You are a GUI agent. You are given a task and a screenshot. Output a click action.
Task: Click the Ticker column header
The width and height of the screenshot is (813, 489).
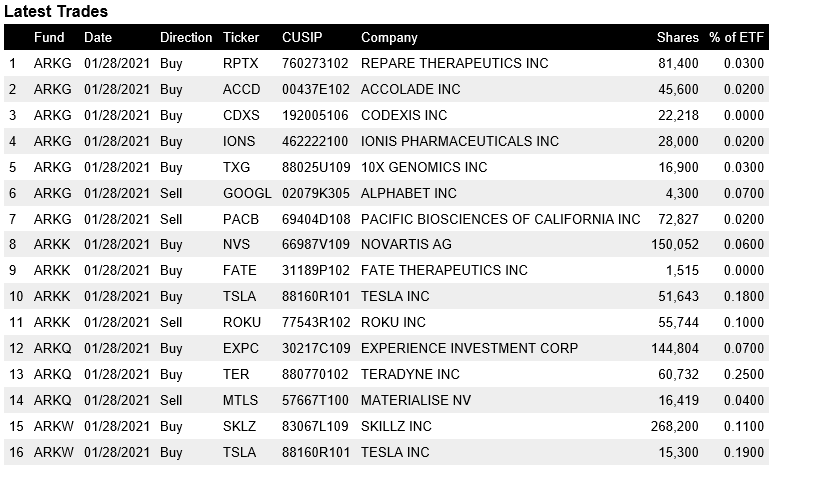tap(241, 37)
